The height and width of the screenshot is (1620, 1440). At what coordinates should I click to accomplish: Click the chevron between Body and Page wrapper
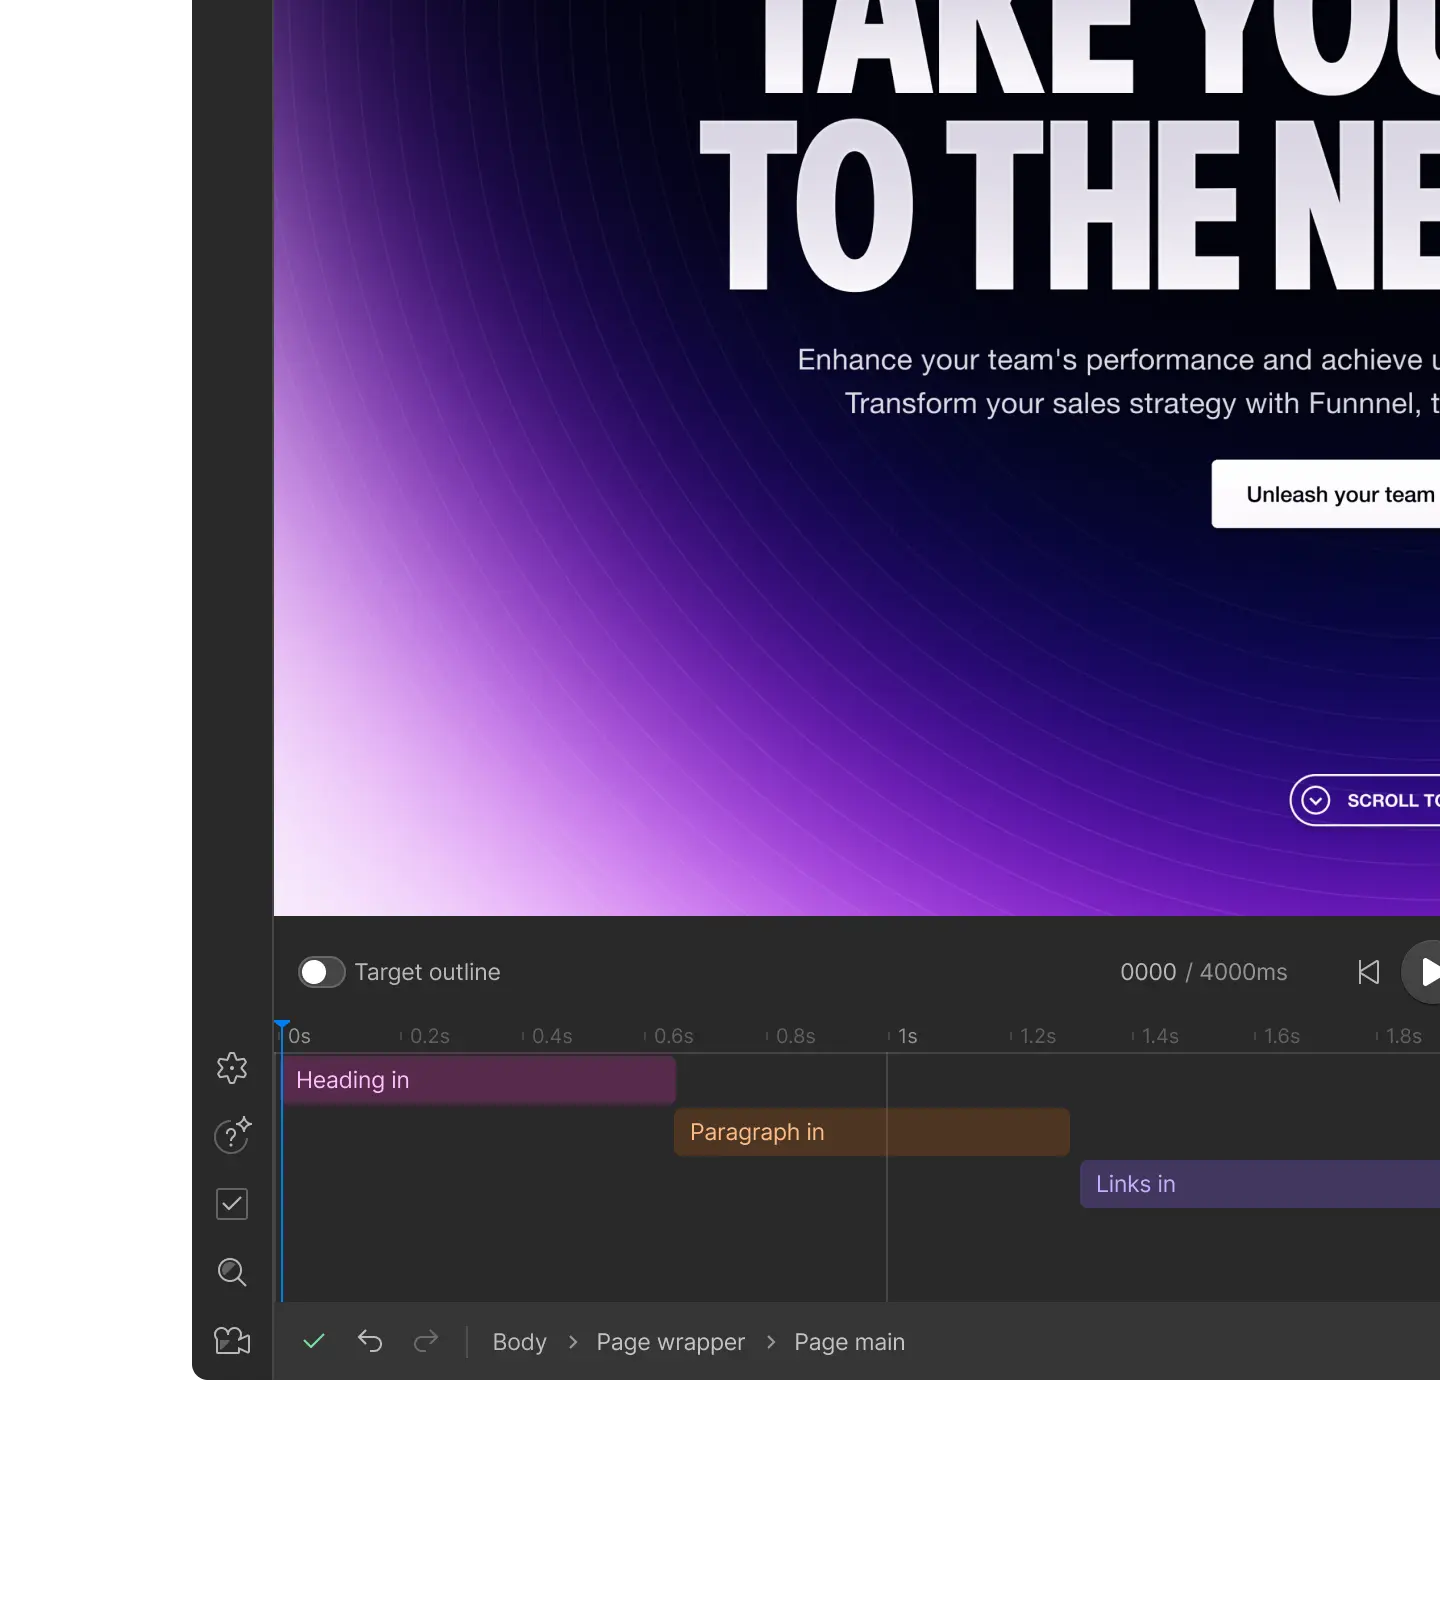pyautogui.click(x=573, y=1342)
